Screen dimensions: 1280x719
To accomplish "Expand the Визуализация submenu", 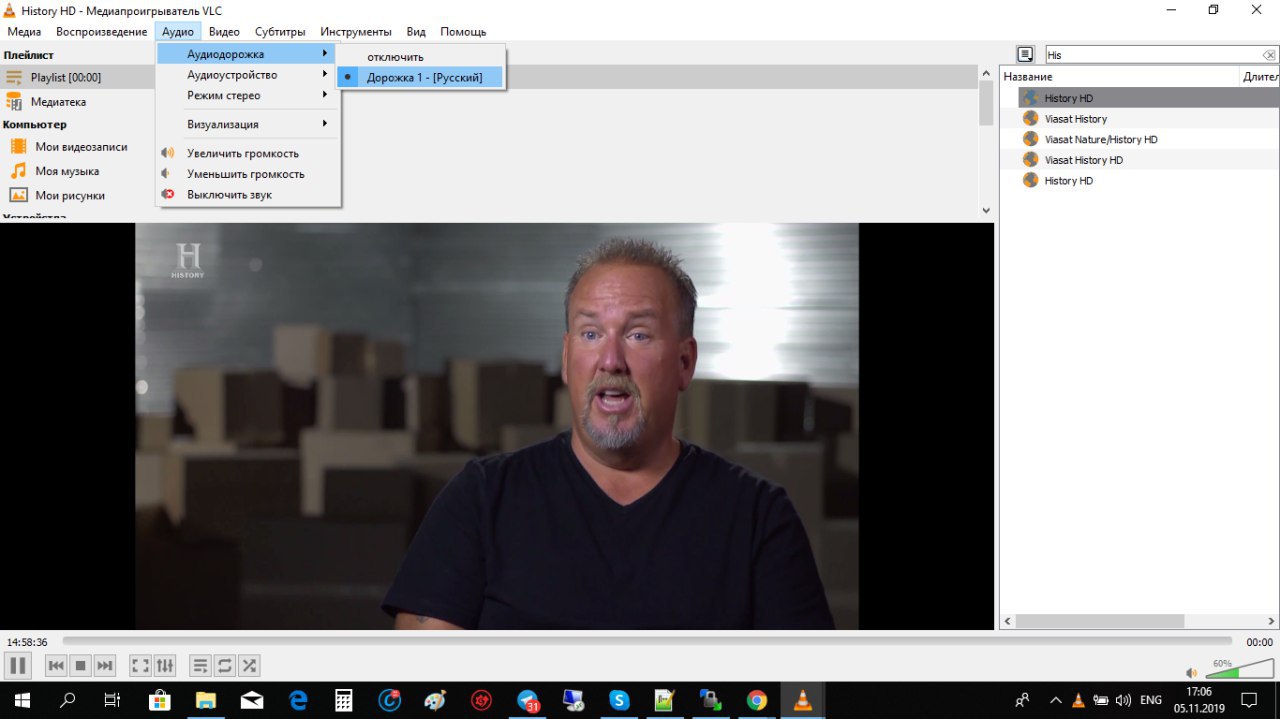I will pyautogui.click(x=246, y=124).
